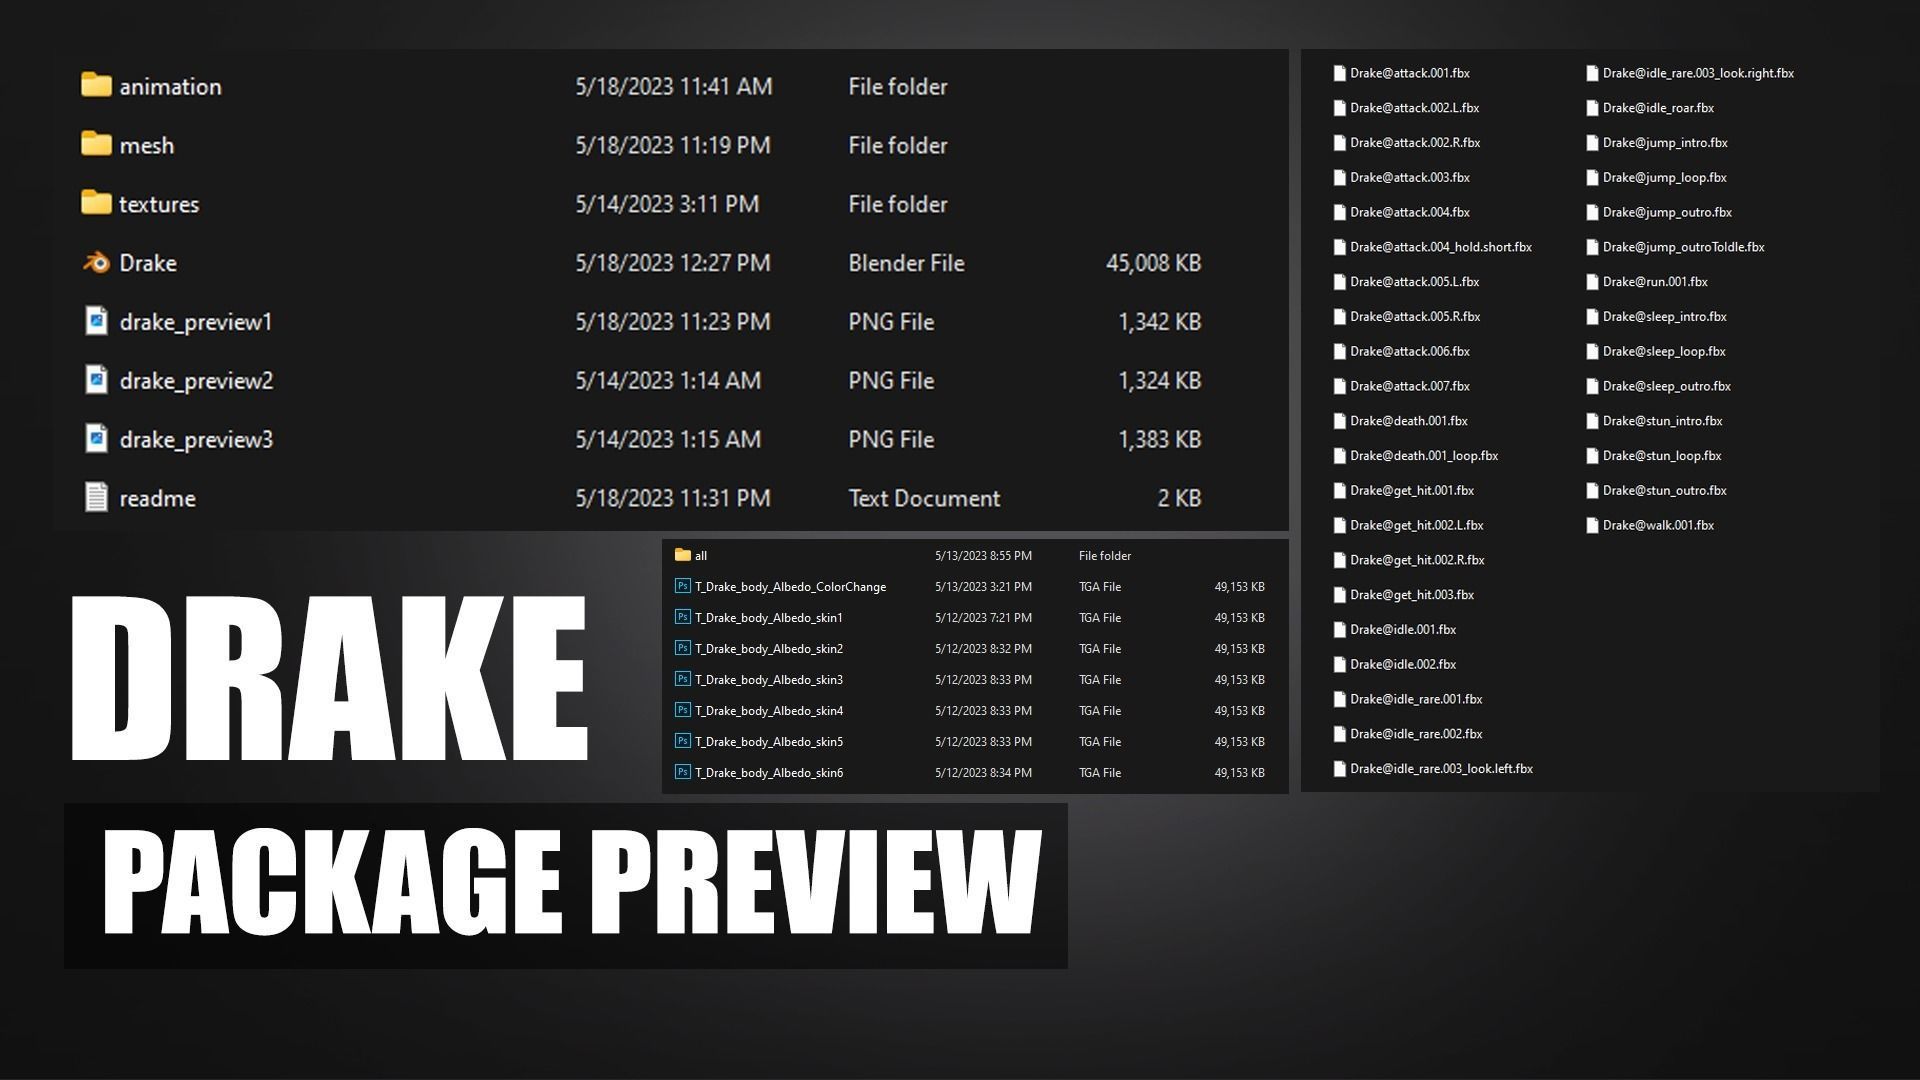
Task: Click the Drake@attack.001.fbx file icon
Action: click(1339, 73)
